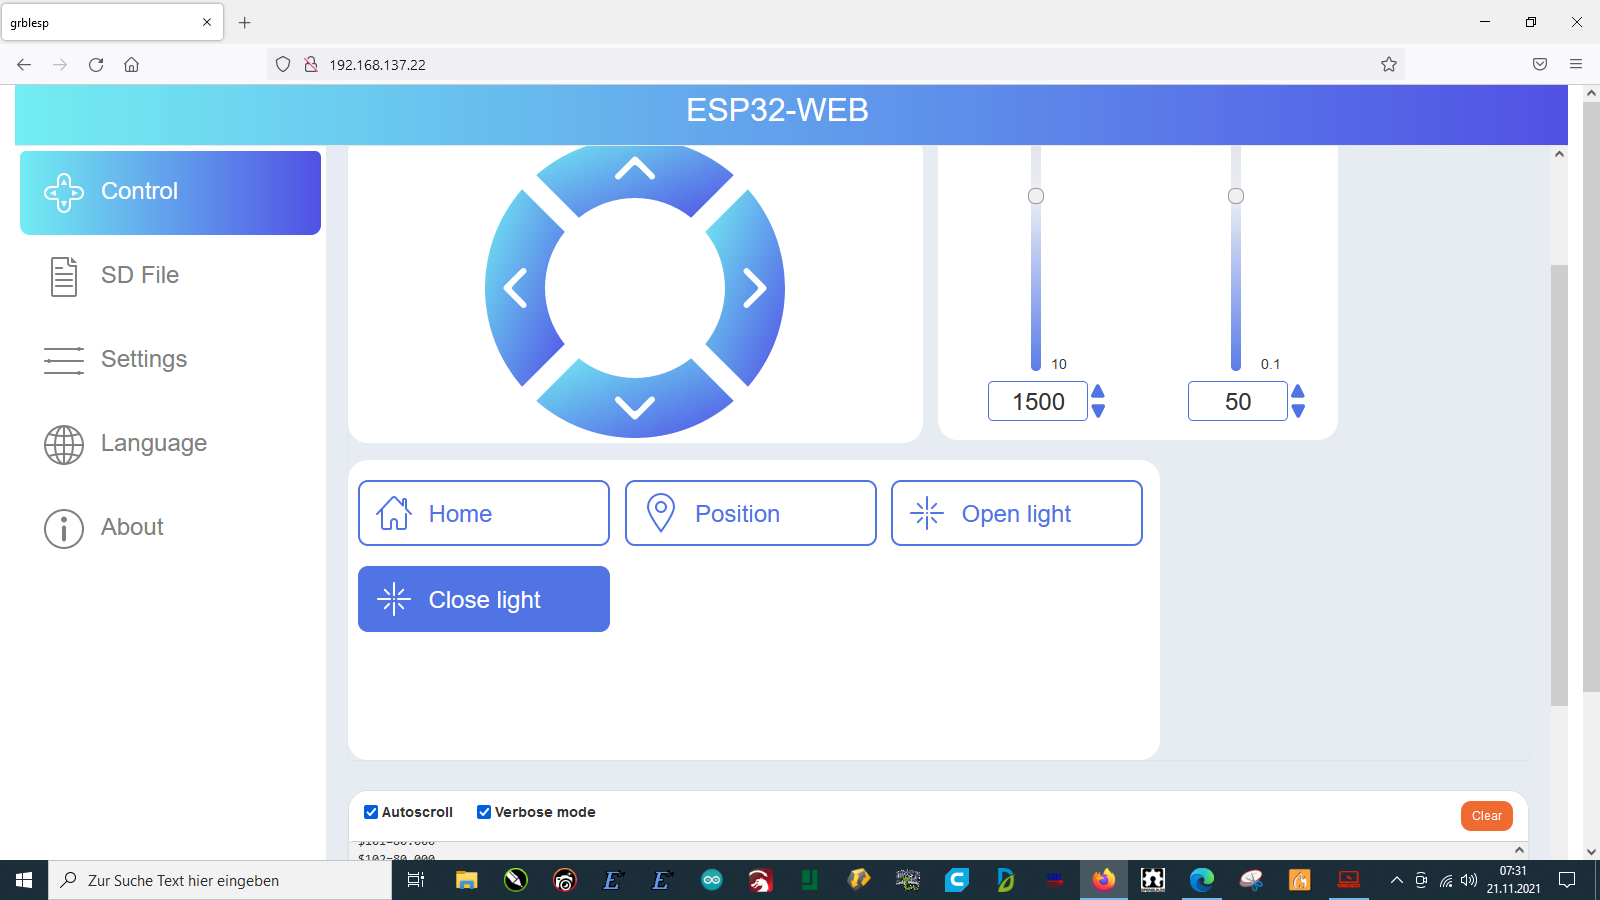Click the left vertical slider handle
The image size is (1600, 900).
[x=1036, y=196]
